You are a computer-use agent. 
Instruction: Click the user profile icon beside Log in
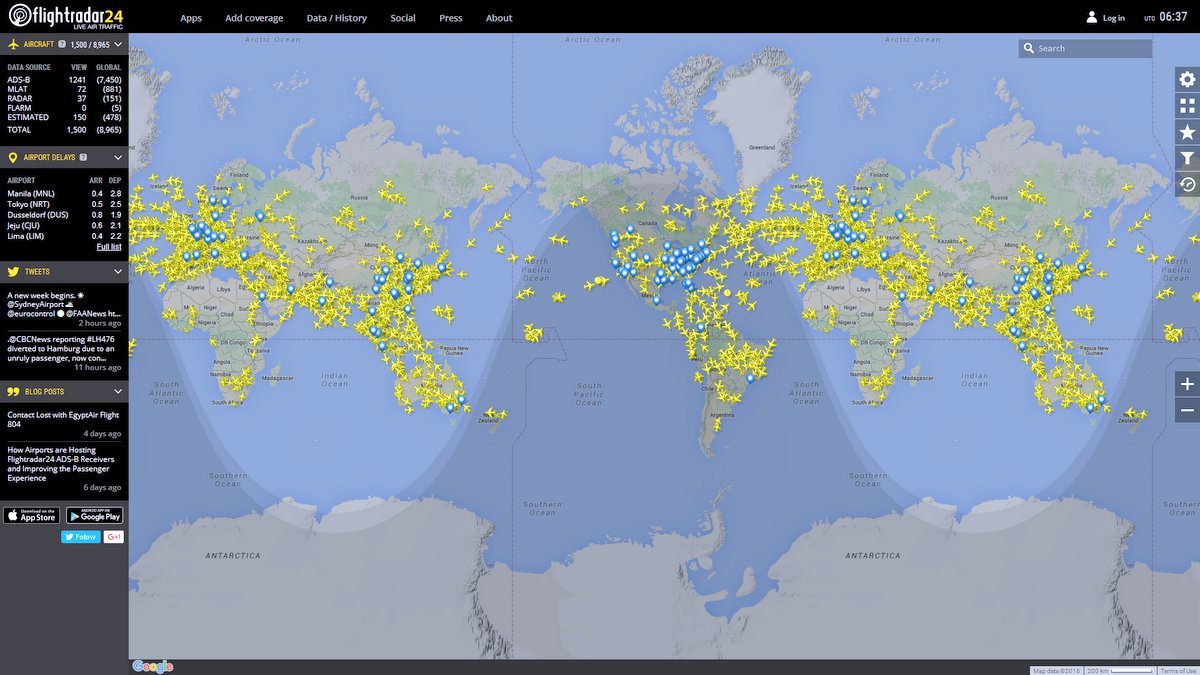point(1091,17)
